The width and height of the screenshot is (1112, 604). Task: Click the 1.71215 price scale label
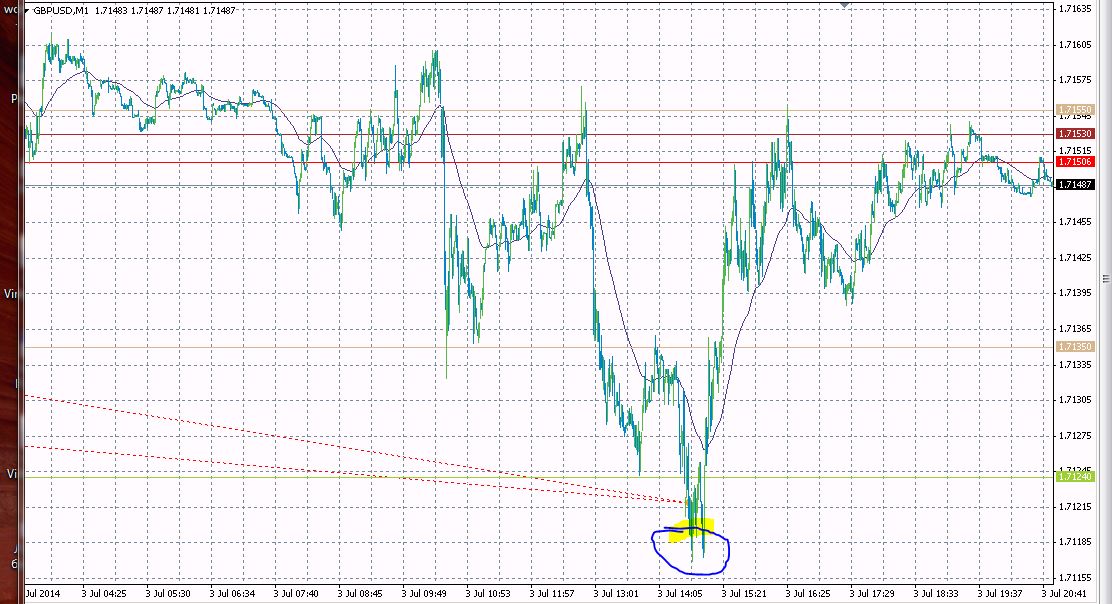[1075, 506]
